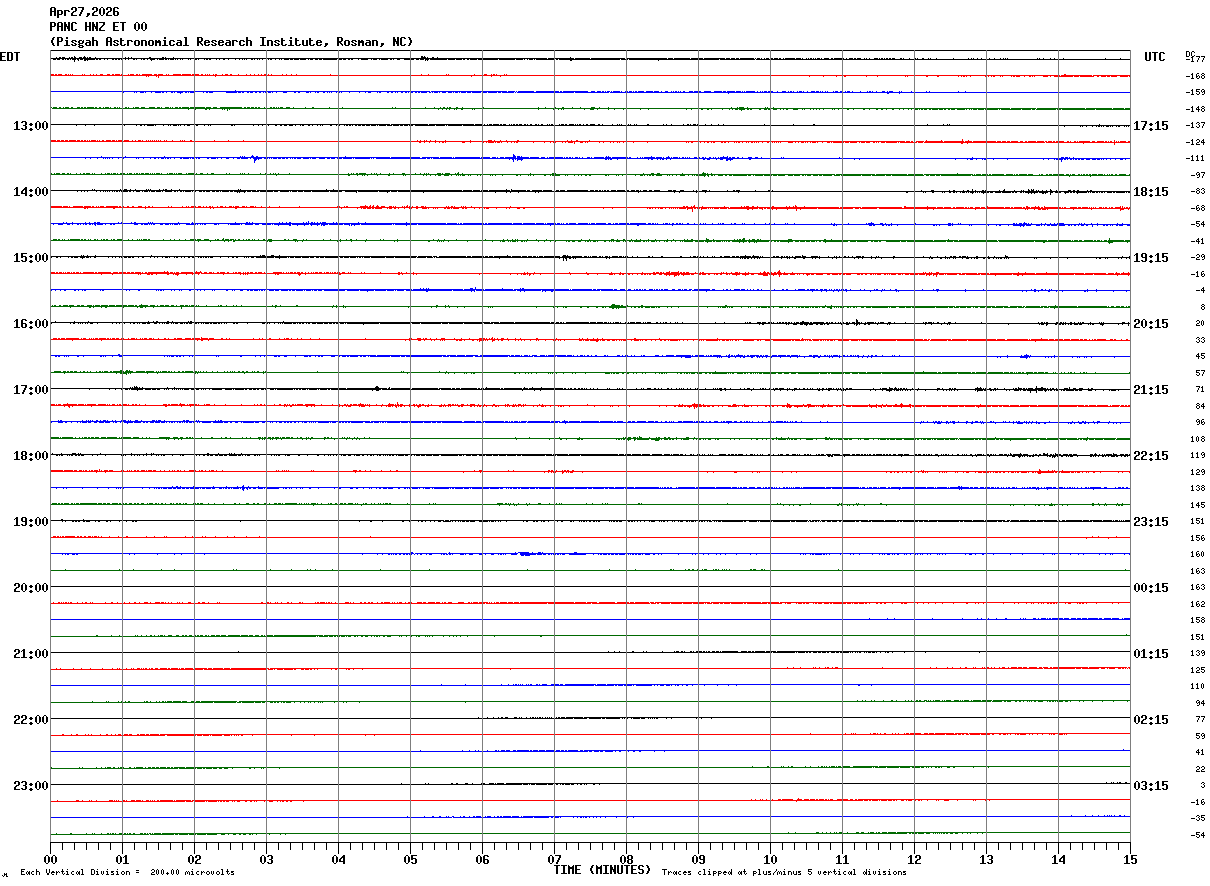Click the Pisgah Astronomical Research Institute title

(x=231, y=42)
